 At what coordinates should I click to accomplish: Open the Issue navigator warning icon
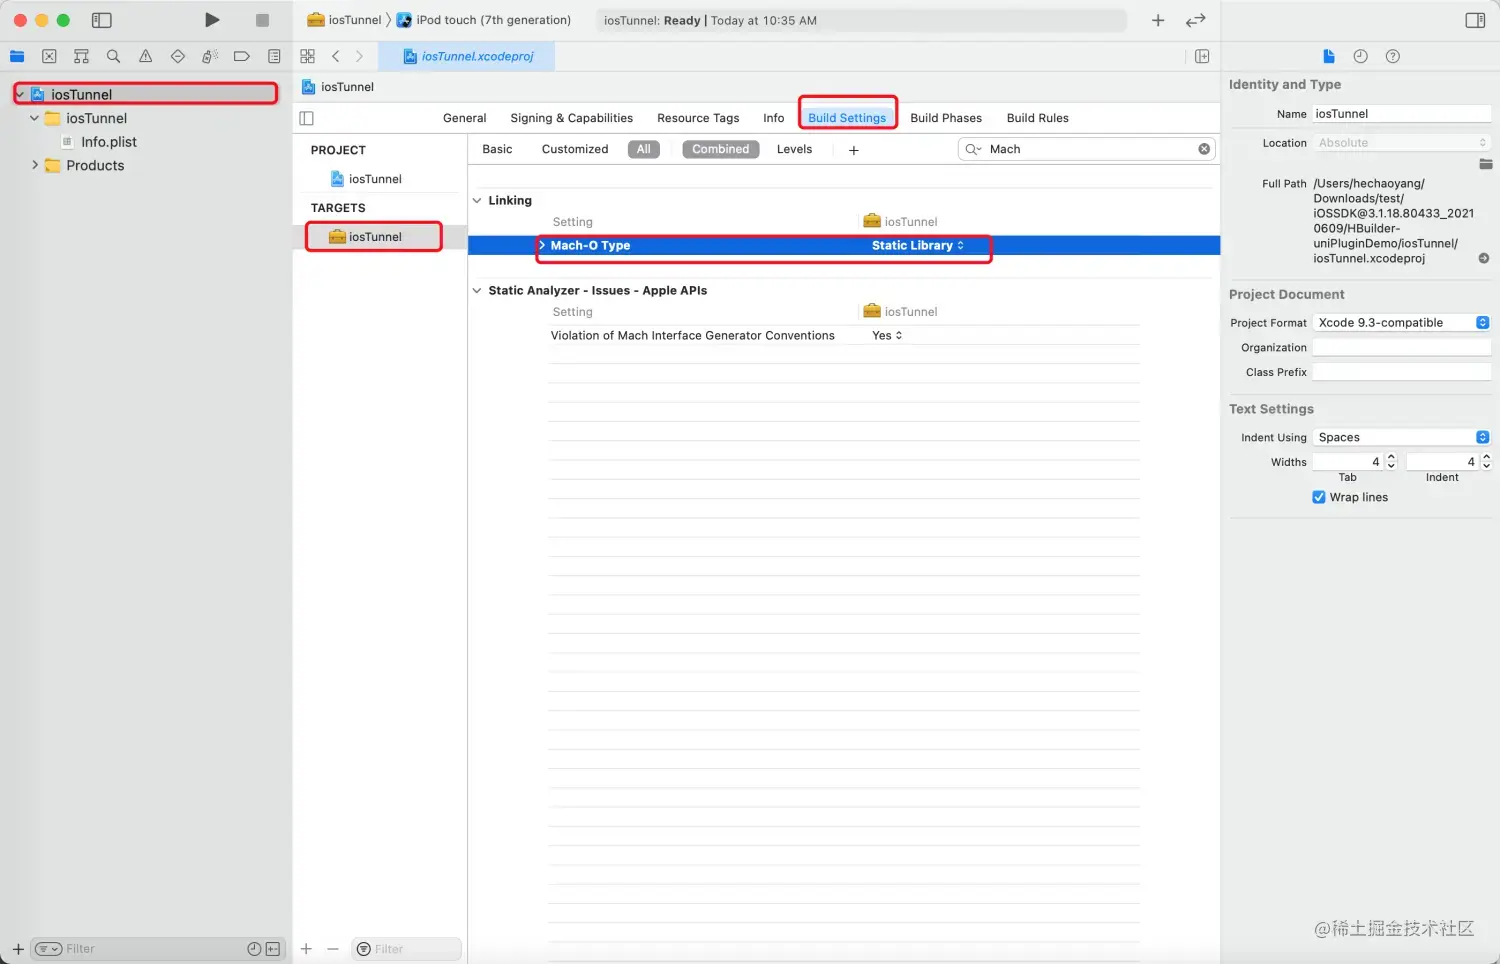click(x=145, y=56)
